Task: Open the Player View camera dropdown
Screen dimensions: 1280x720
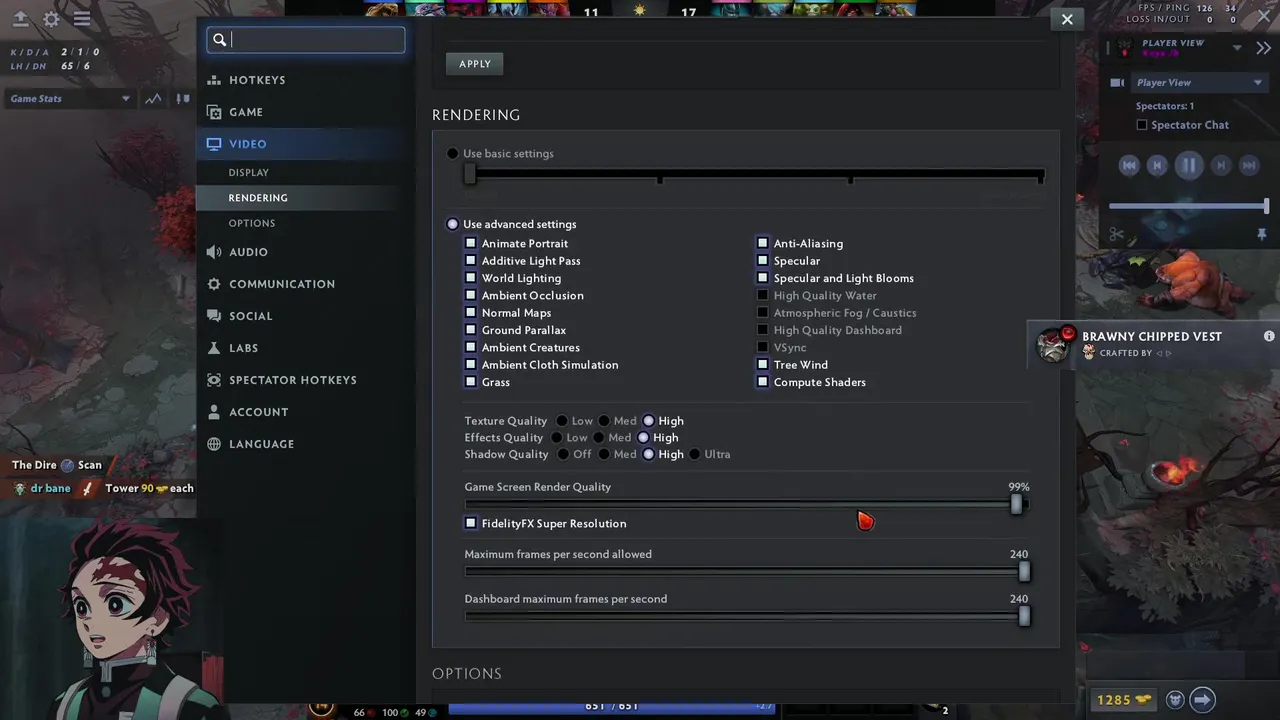Action: pos(1199,83)
